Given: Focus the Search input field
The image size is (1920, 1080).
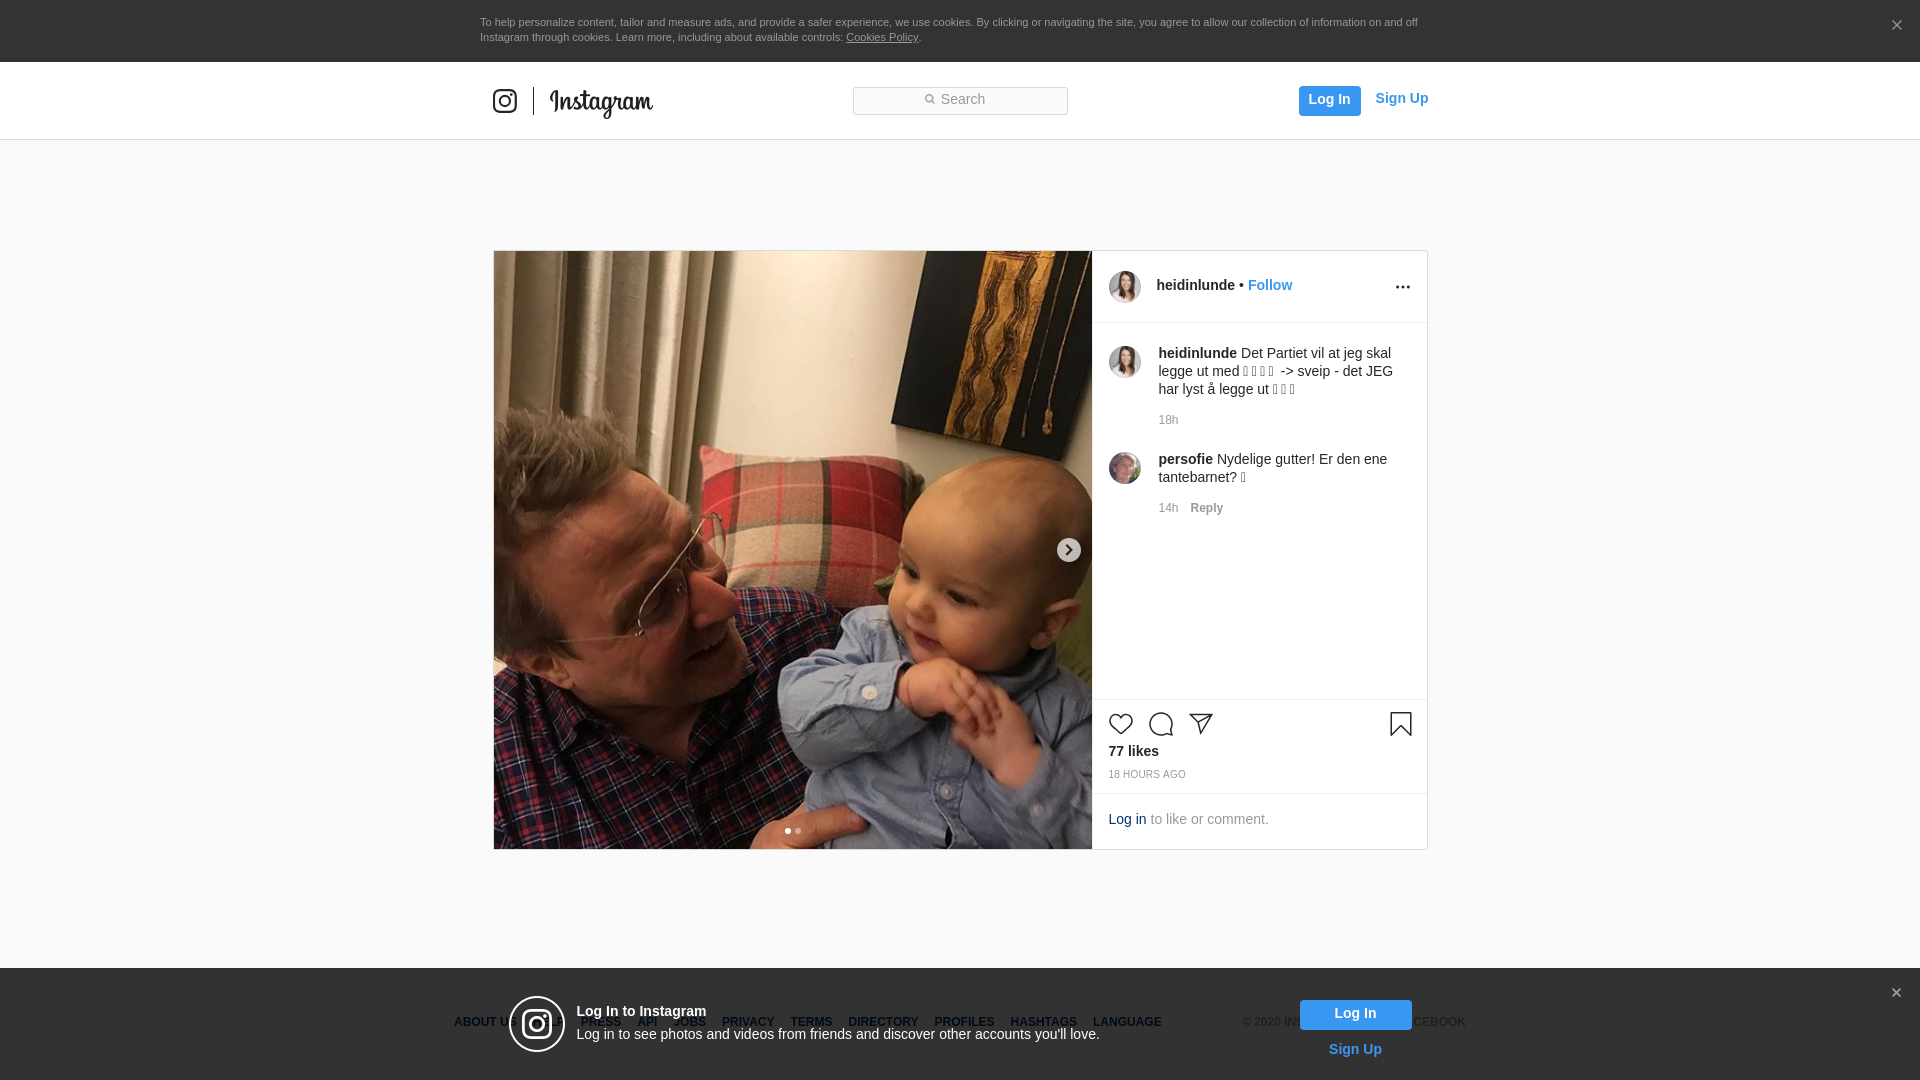Looking at the screenshot, I should pos(960,101).
